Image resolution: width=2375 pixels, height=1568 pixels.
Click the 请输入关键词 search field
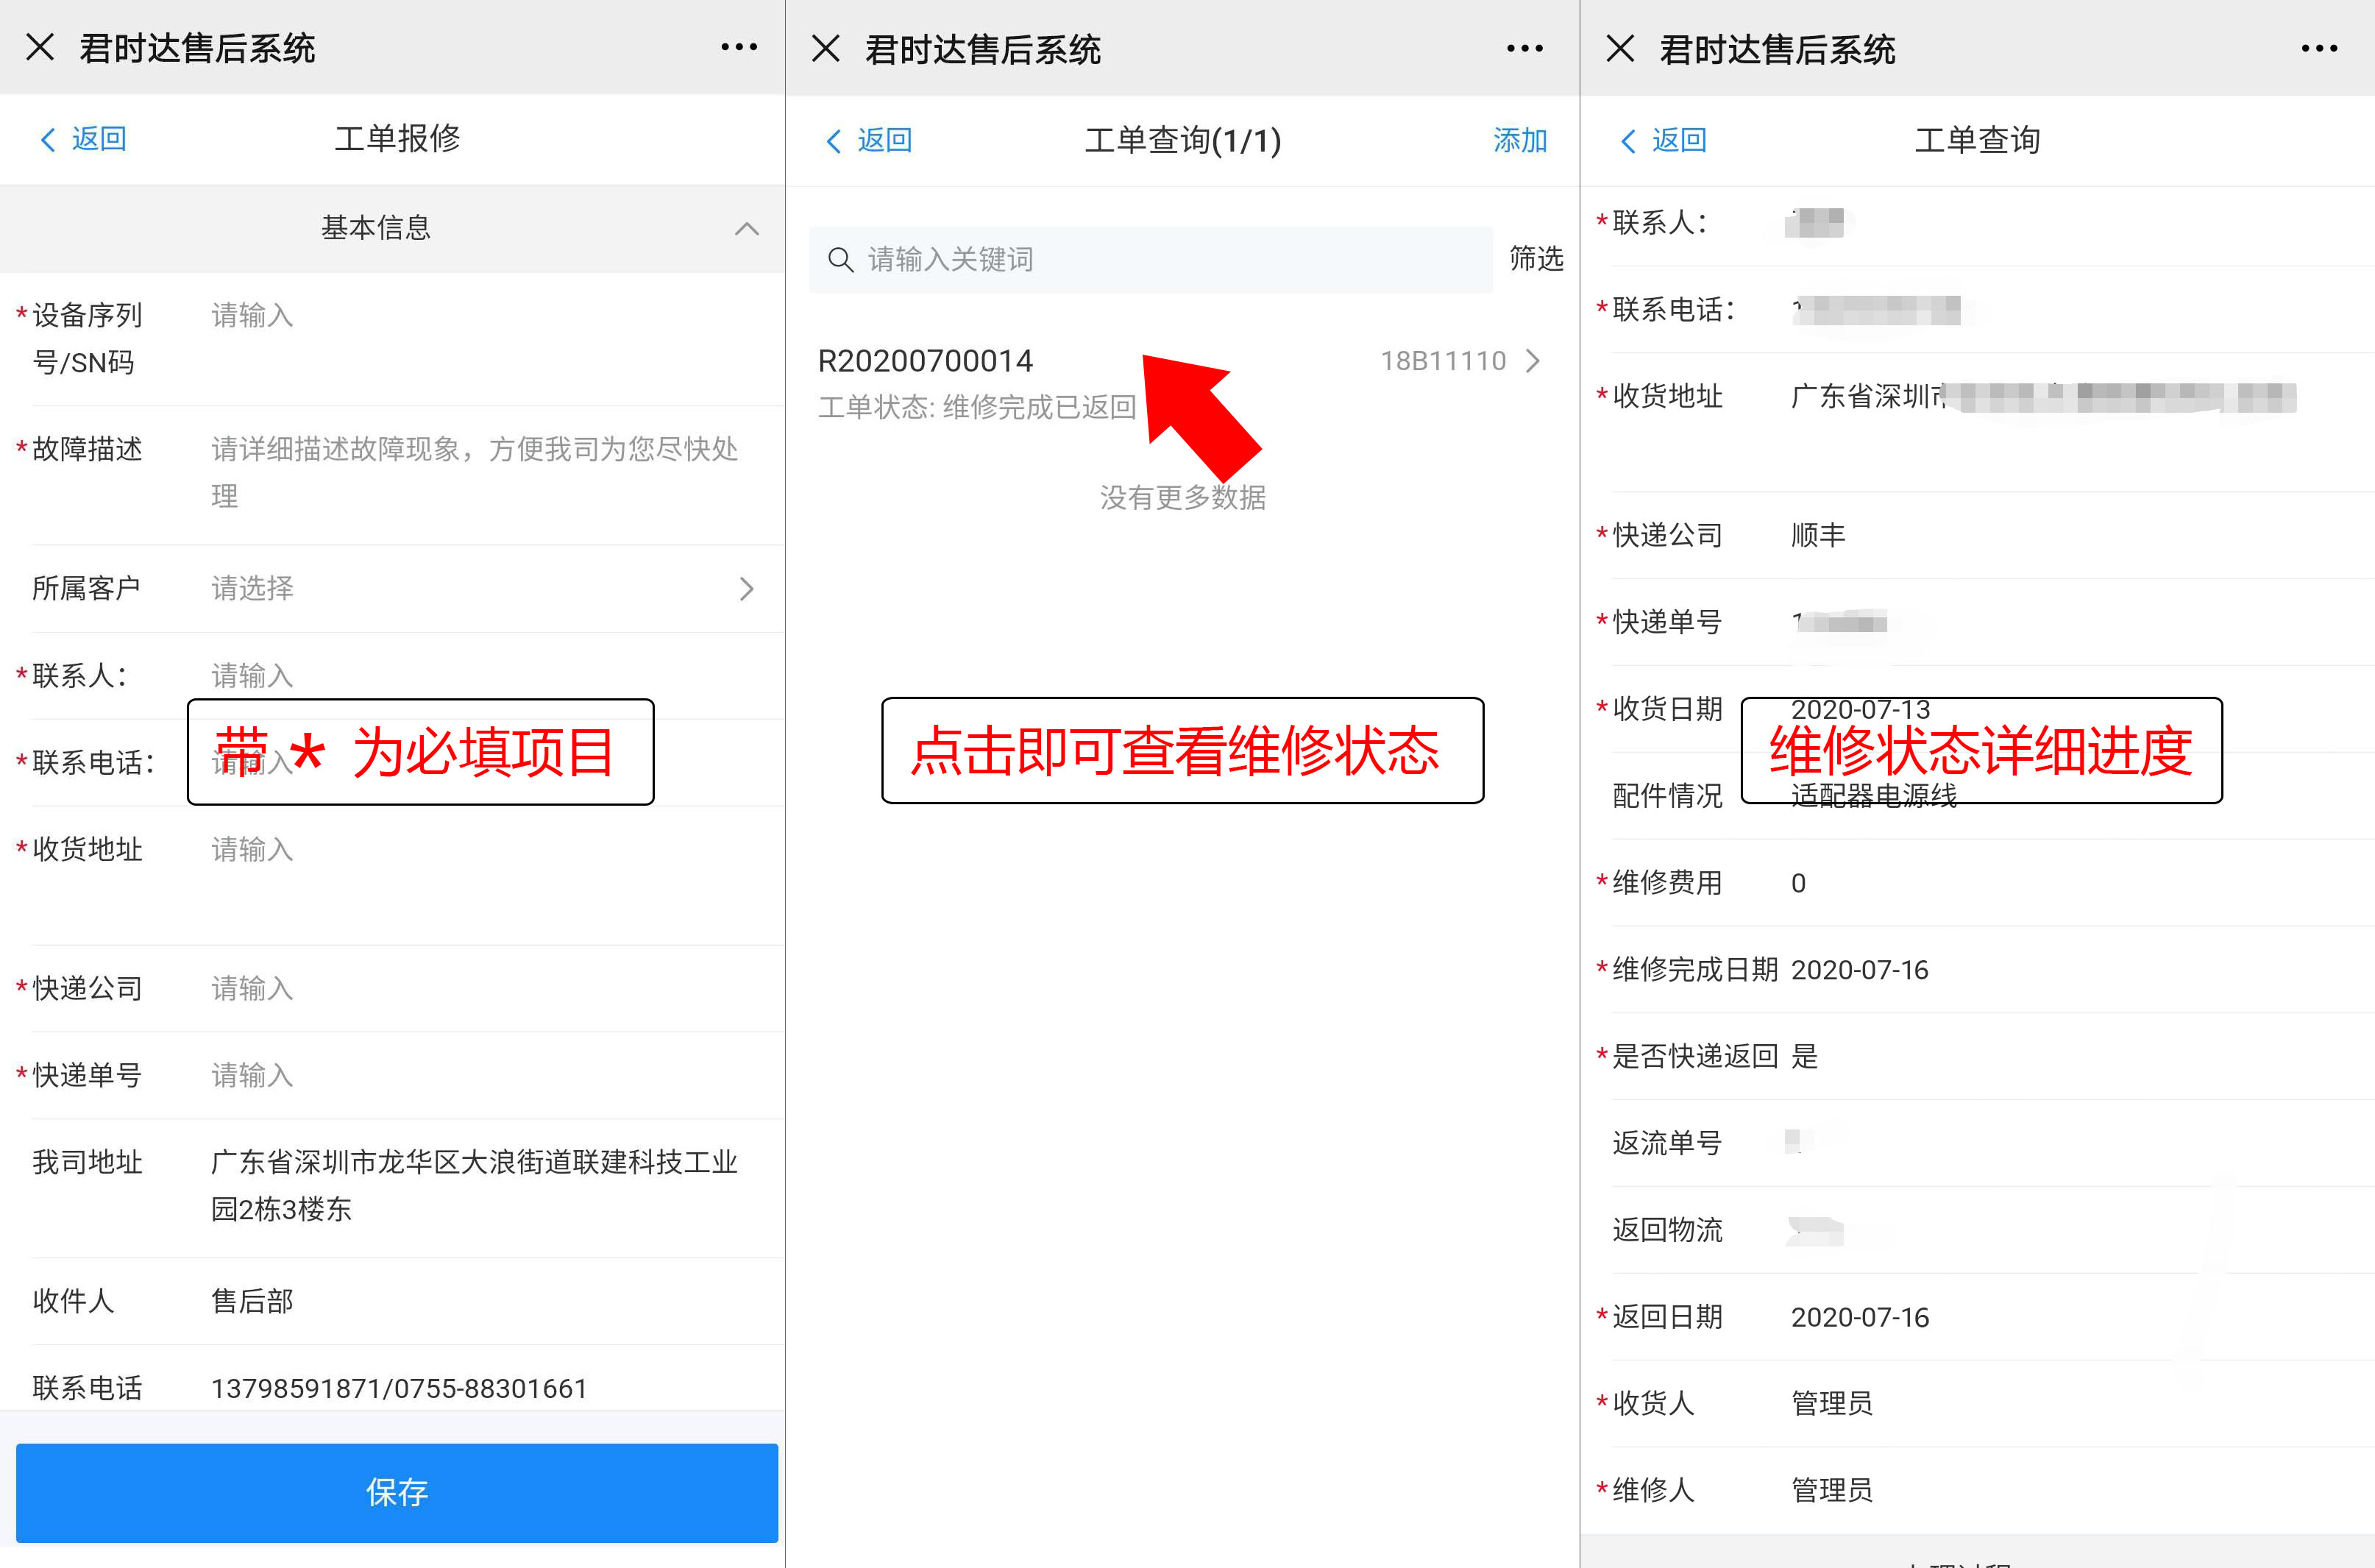1150,260
